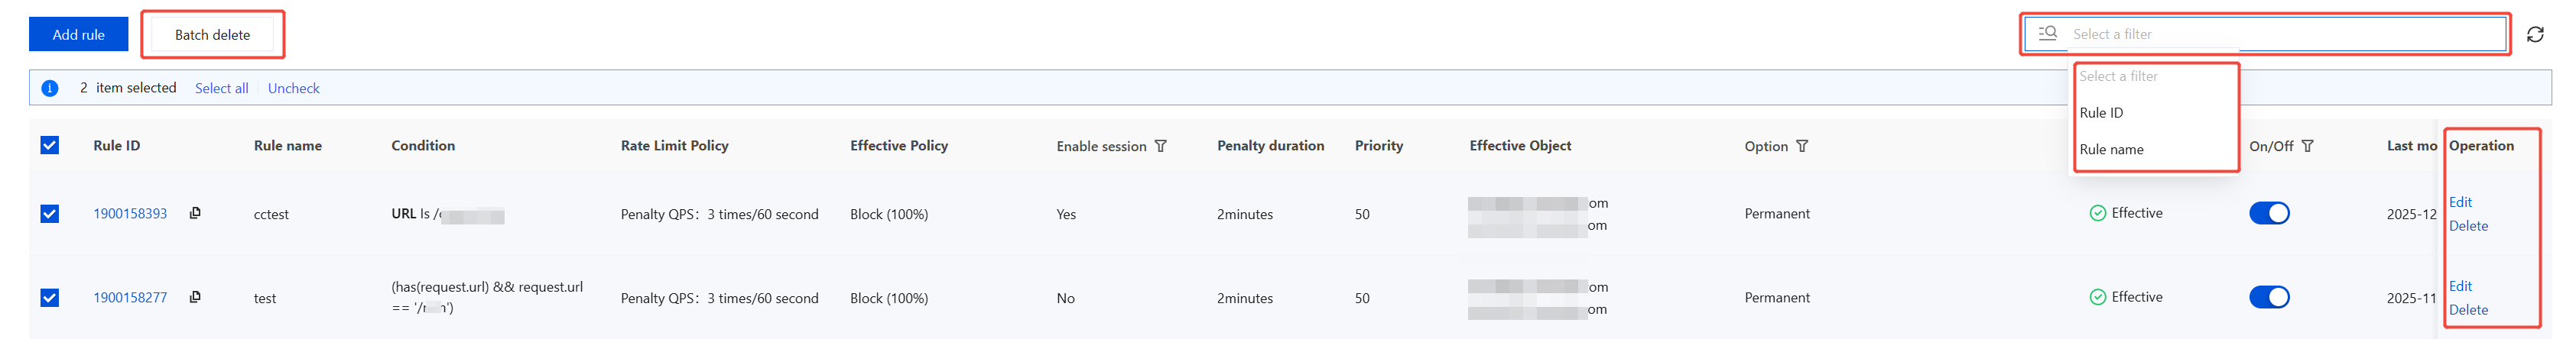
Task: Click the refresh icon beside the filter box
Action: [2535, 35]
